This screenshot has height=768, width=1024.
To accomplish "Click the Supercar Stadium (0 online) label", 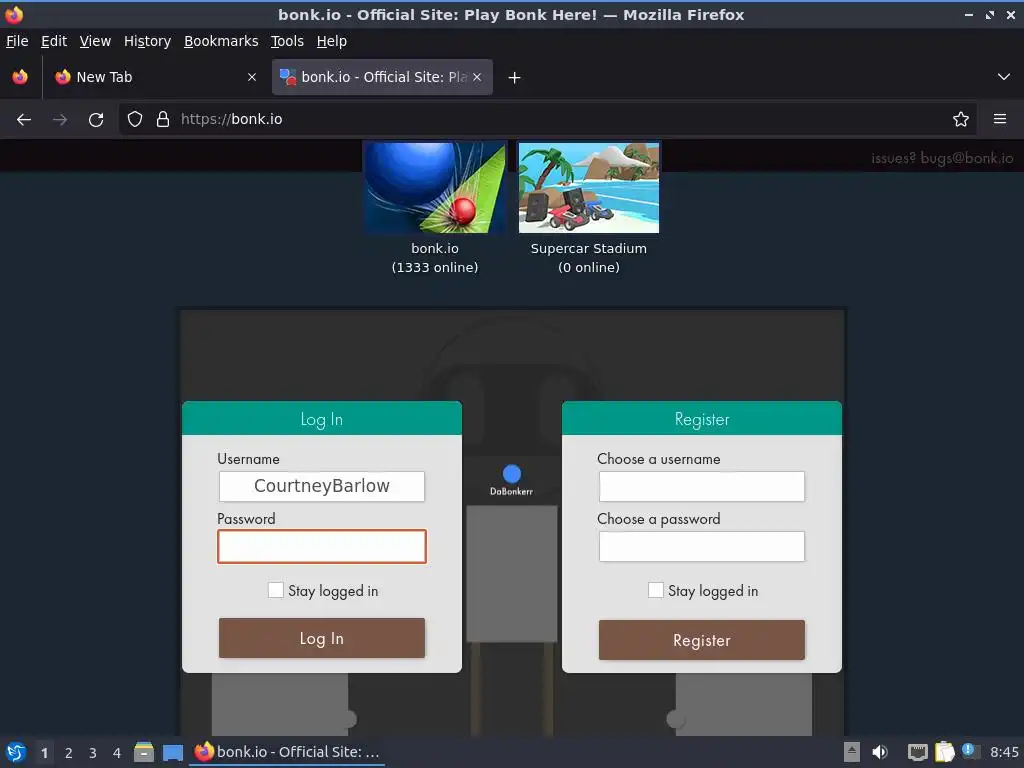I will tap(589, 258).
